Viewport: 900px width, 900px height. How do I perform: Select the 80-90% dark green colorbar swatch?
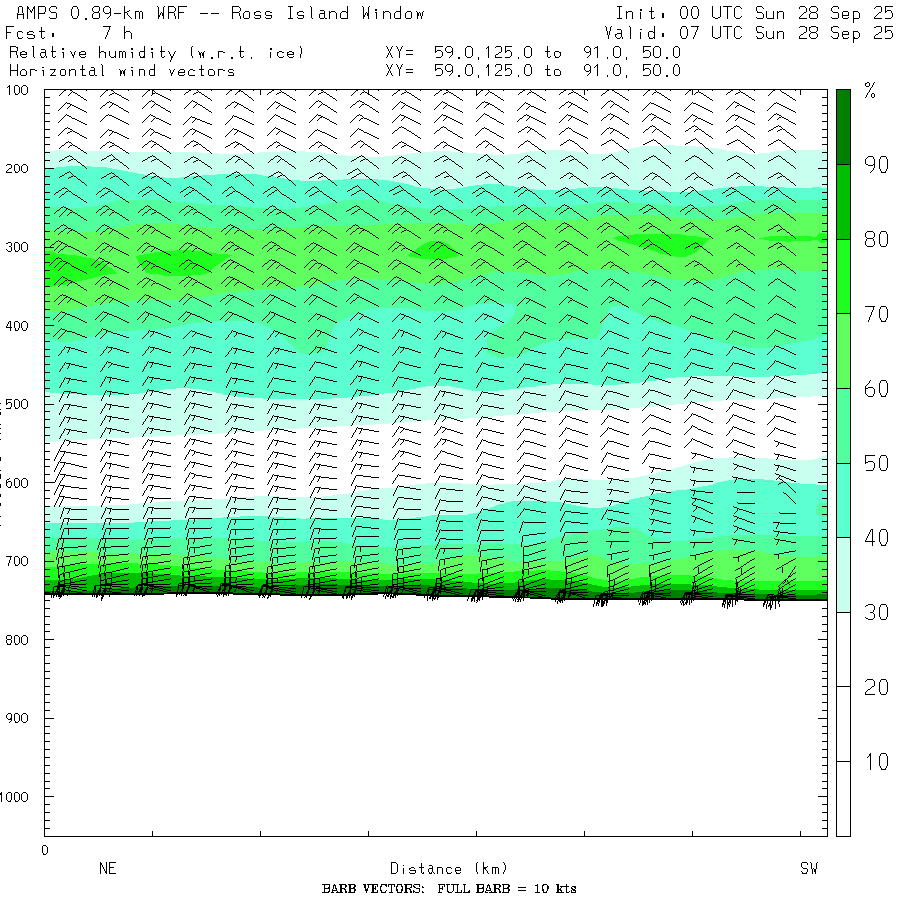tap(843, 202)
